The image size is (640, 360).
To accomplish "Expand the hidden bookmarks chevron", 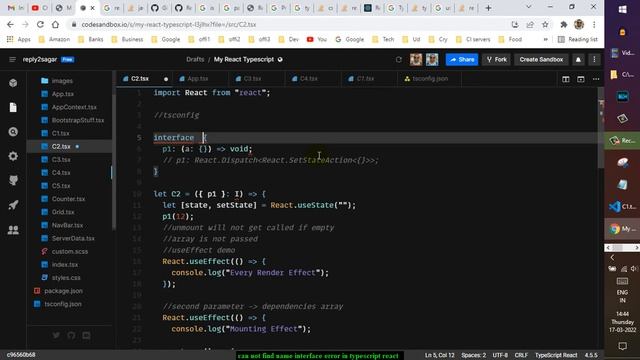I will 545,40.
